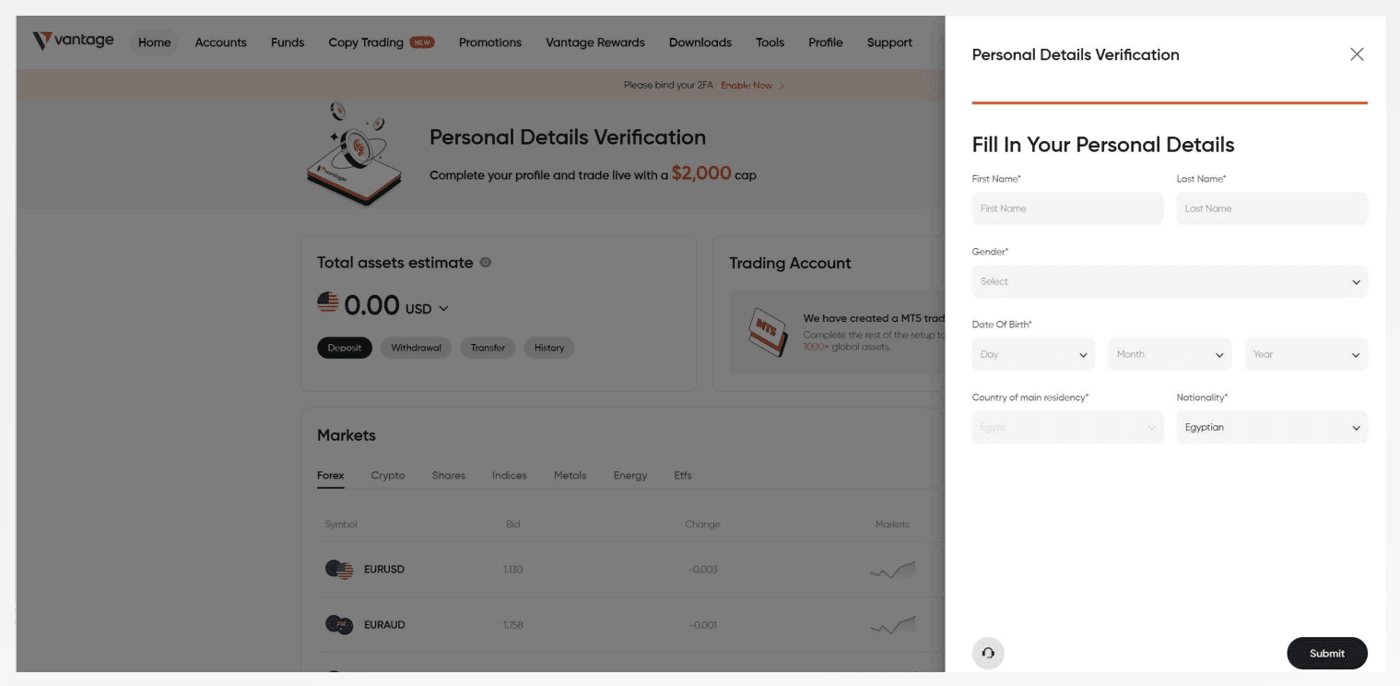Switch to the Metals markets tab
Screen dimensions: 1400x686
[x=570, y=475]
